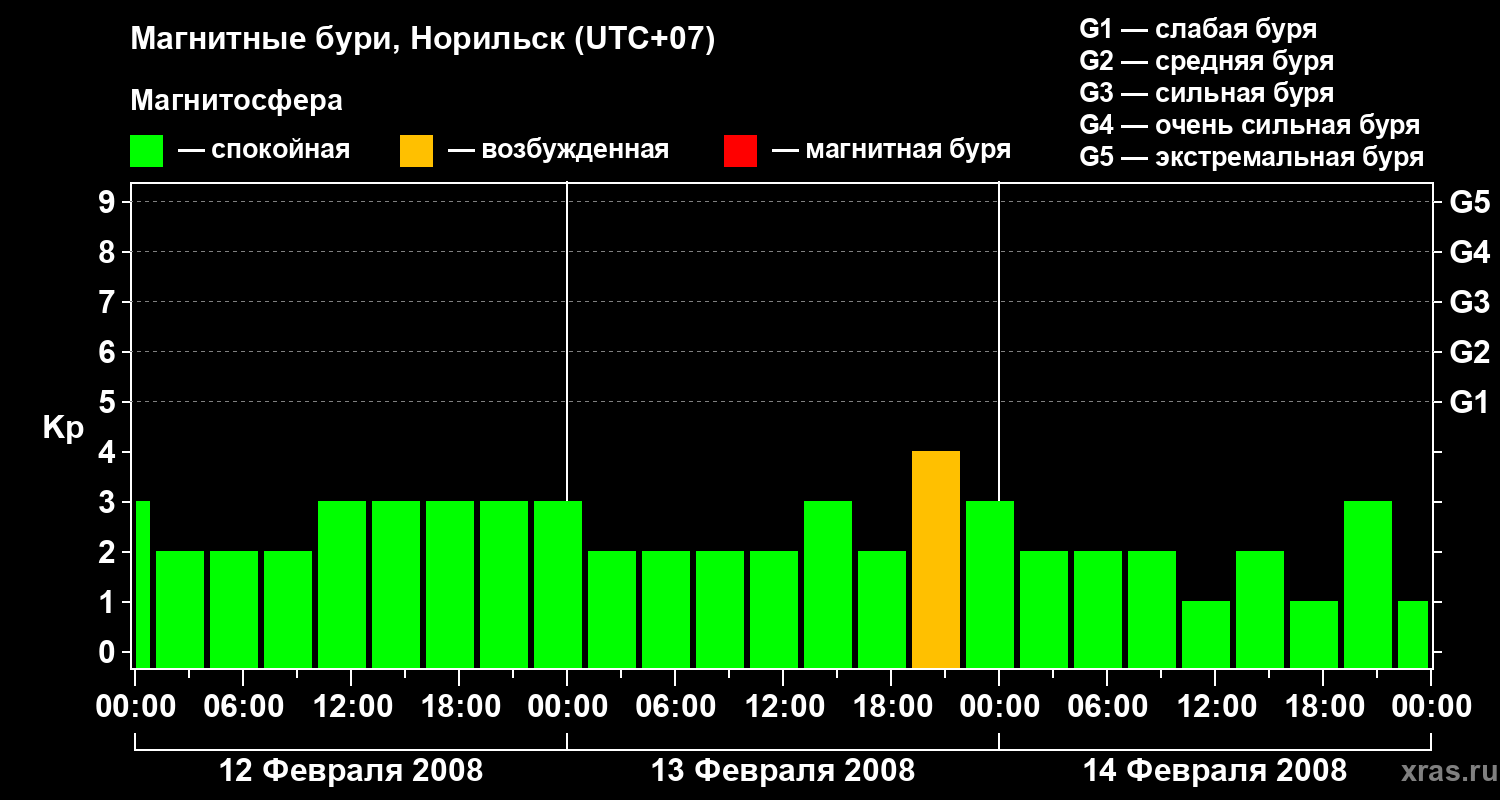The width and height of the screenshot is (1500, 800).
Task: Click the '18:00' time label under 14 February
Action: [1323, 707]
